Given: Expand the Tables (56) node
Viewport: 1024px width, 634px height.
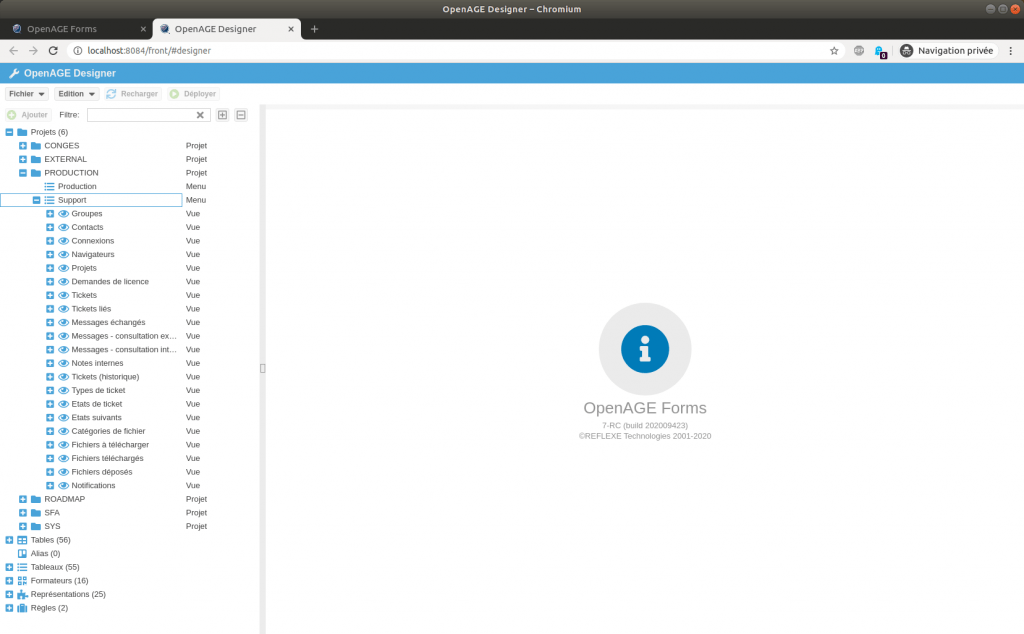Looking at the screenshot, I should [9, 540].
